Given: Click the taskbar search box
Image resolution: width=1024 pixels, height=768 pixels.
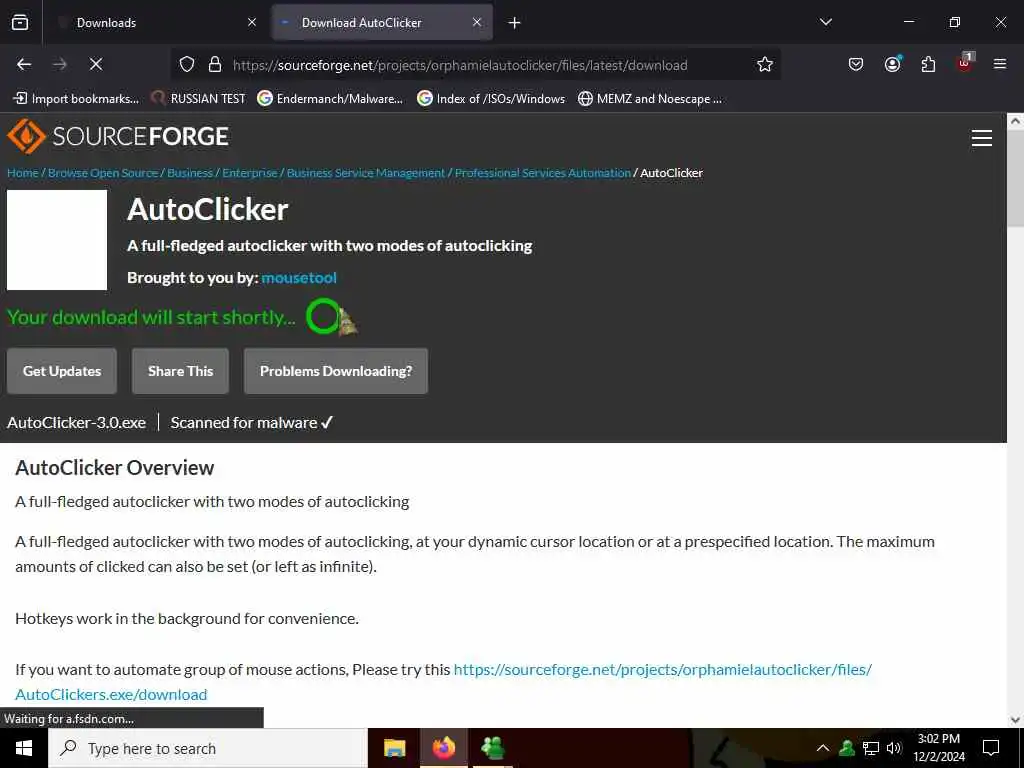Looking at the screenshot, I should [208, 748].
